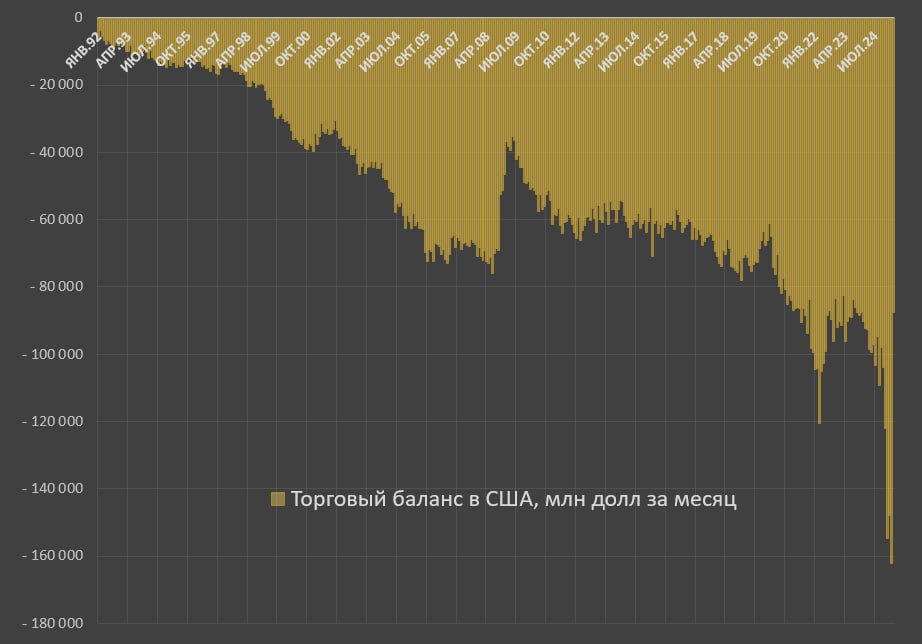Select the 0 value on vertical axis

pyautogui.click(x=77, y=18)
